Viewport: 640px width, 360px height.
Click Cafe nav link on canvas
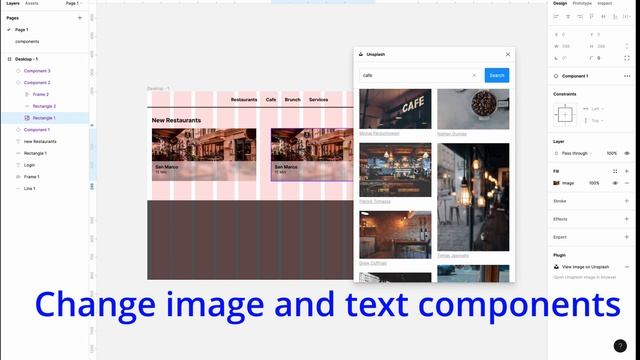point(271,100)
